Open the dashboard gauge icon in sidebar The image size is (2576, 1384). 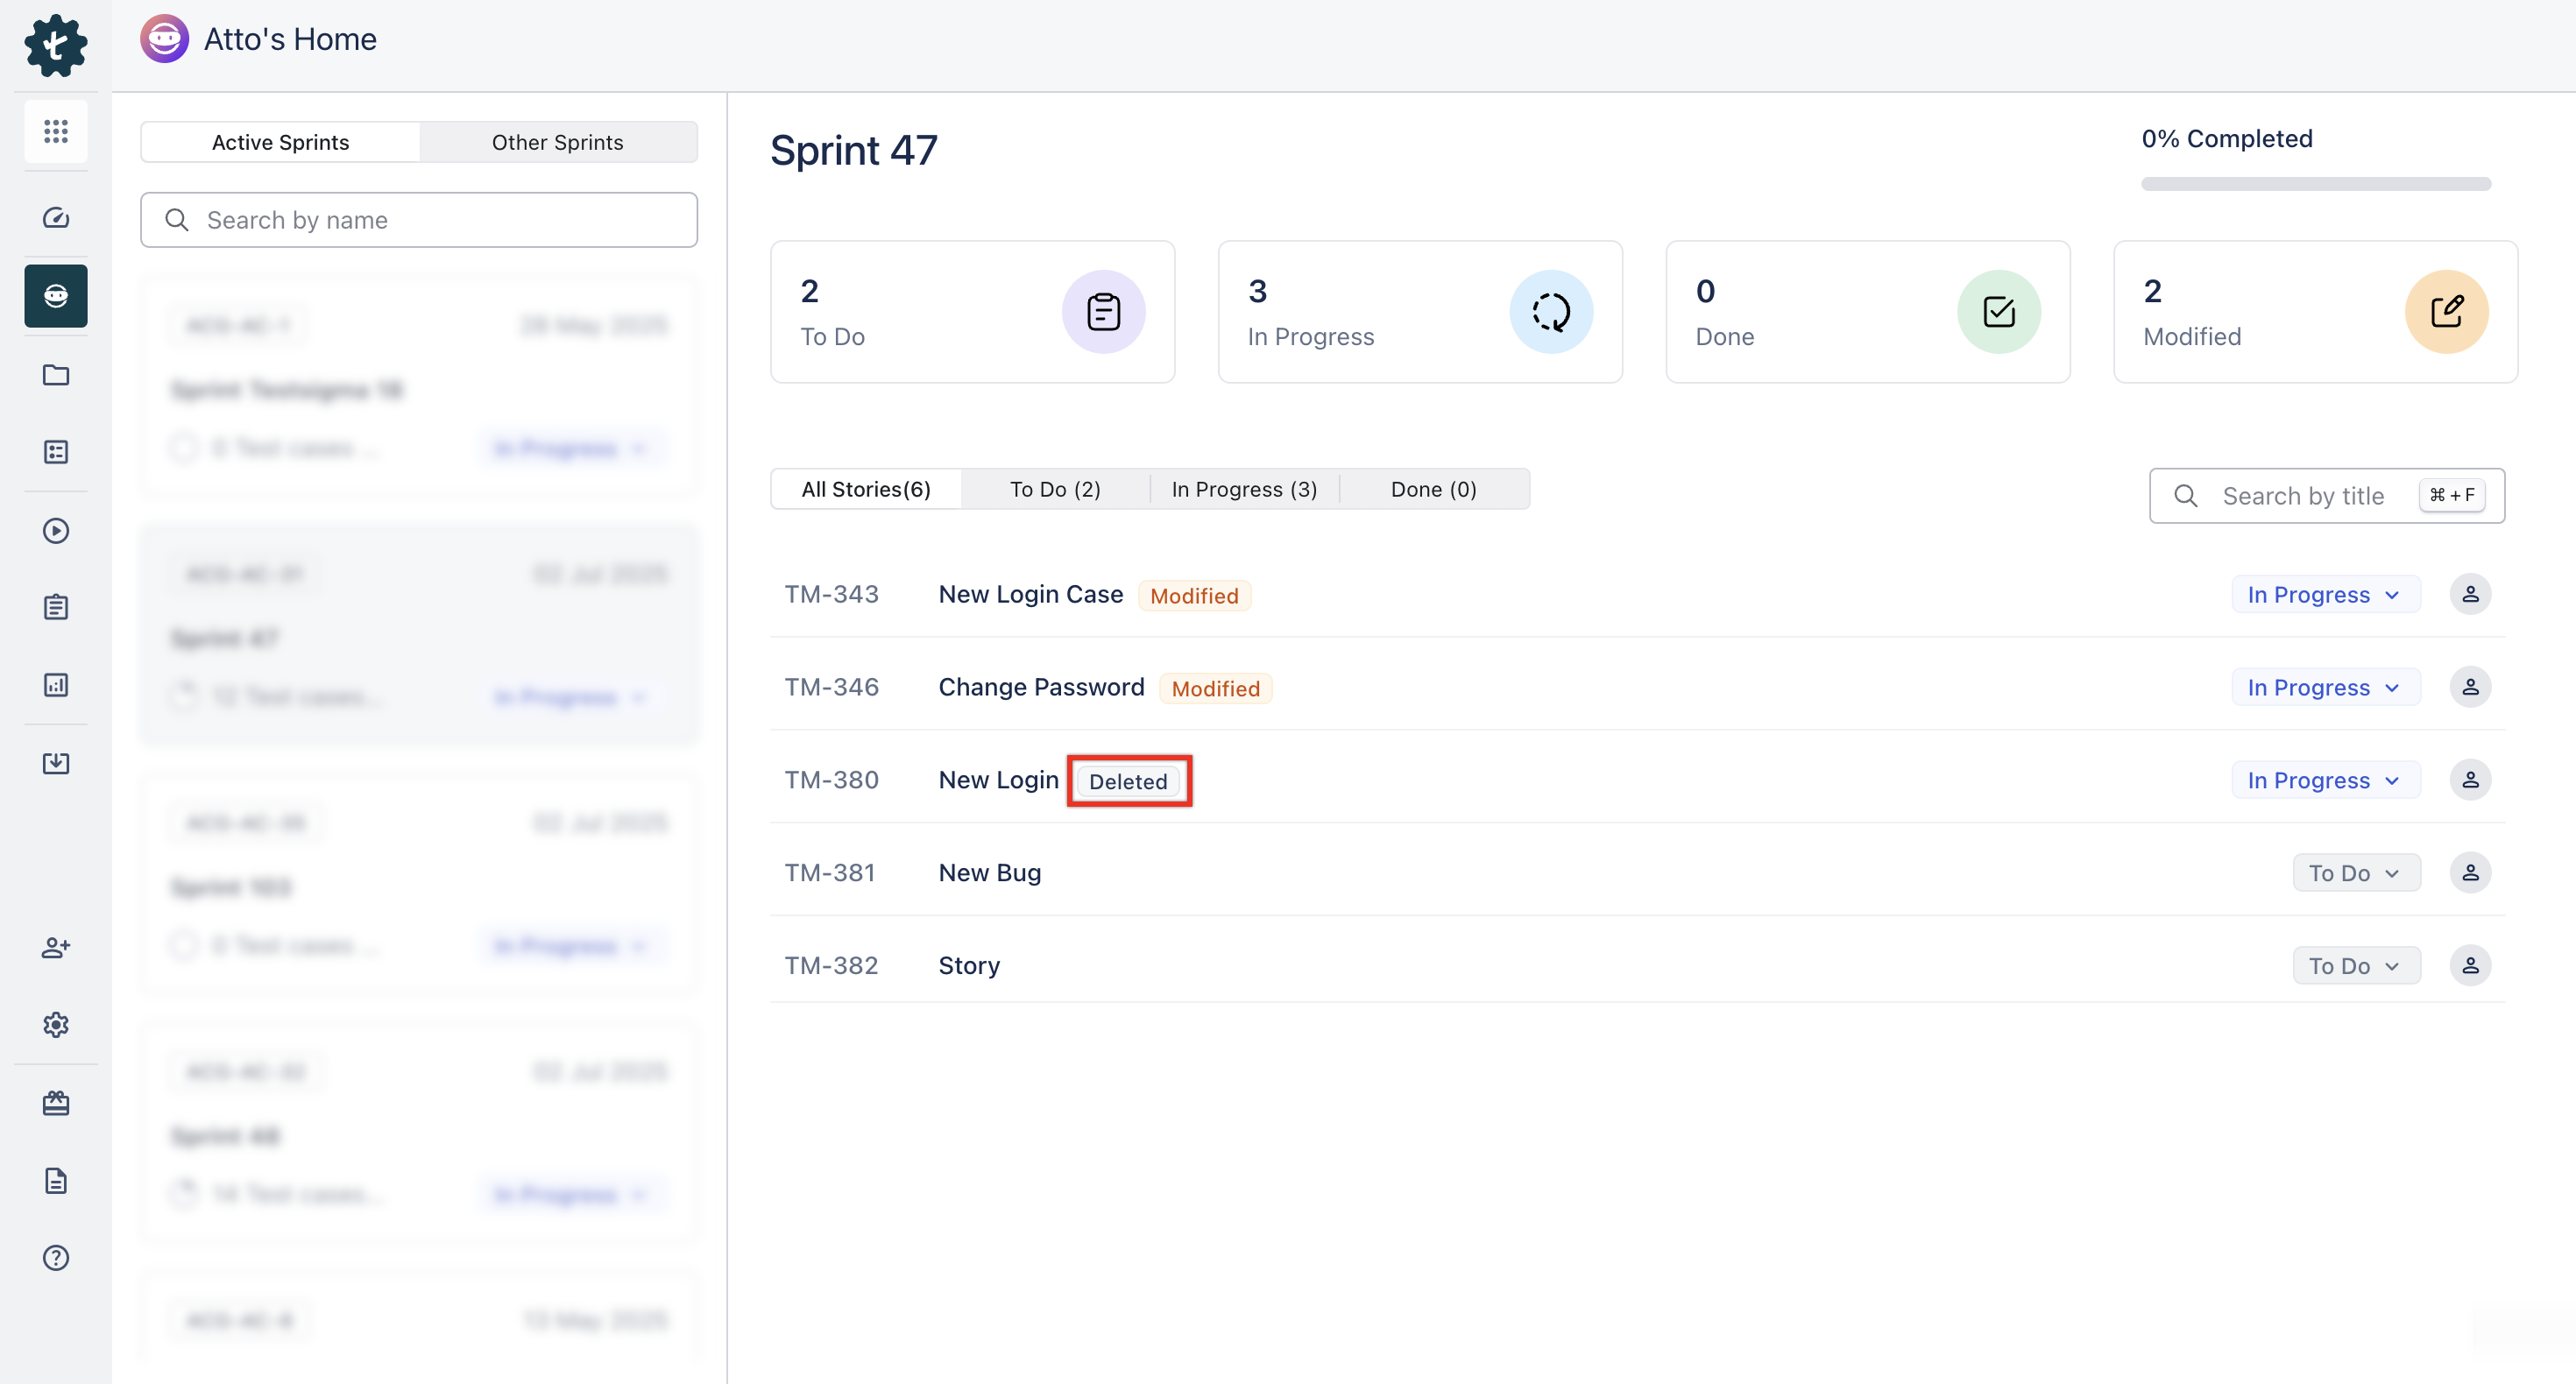tap(56, 218)
